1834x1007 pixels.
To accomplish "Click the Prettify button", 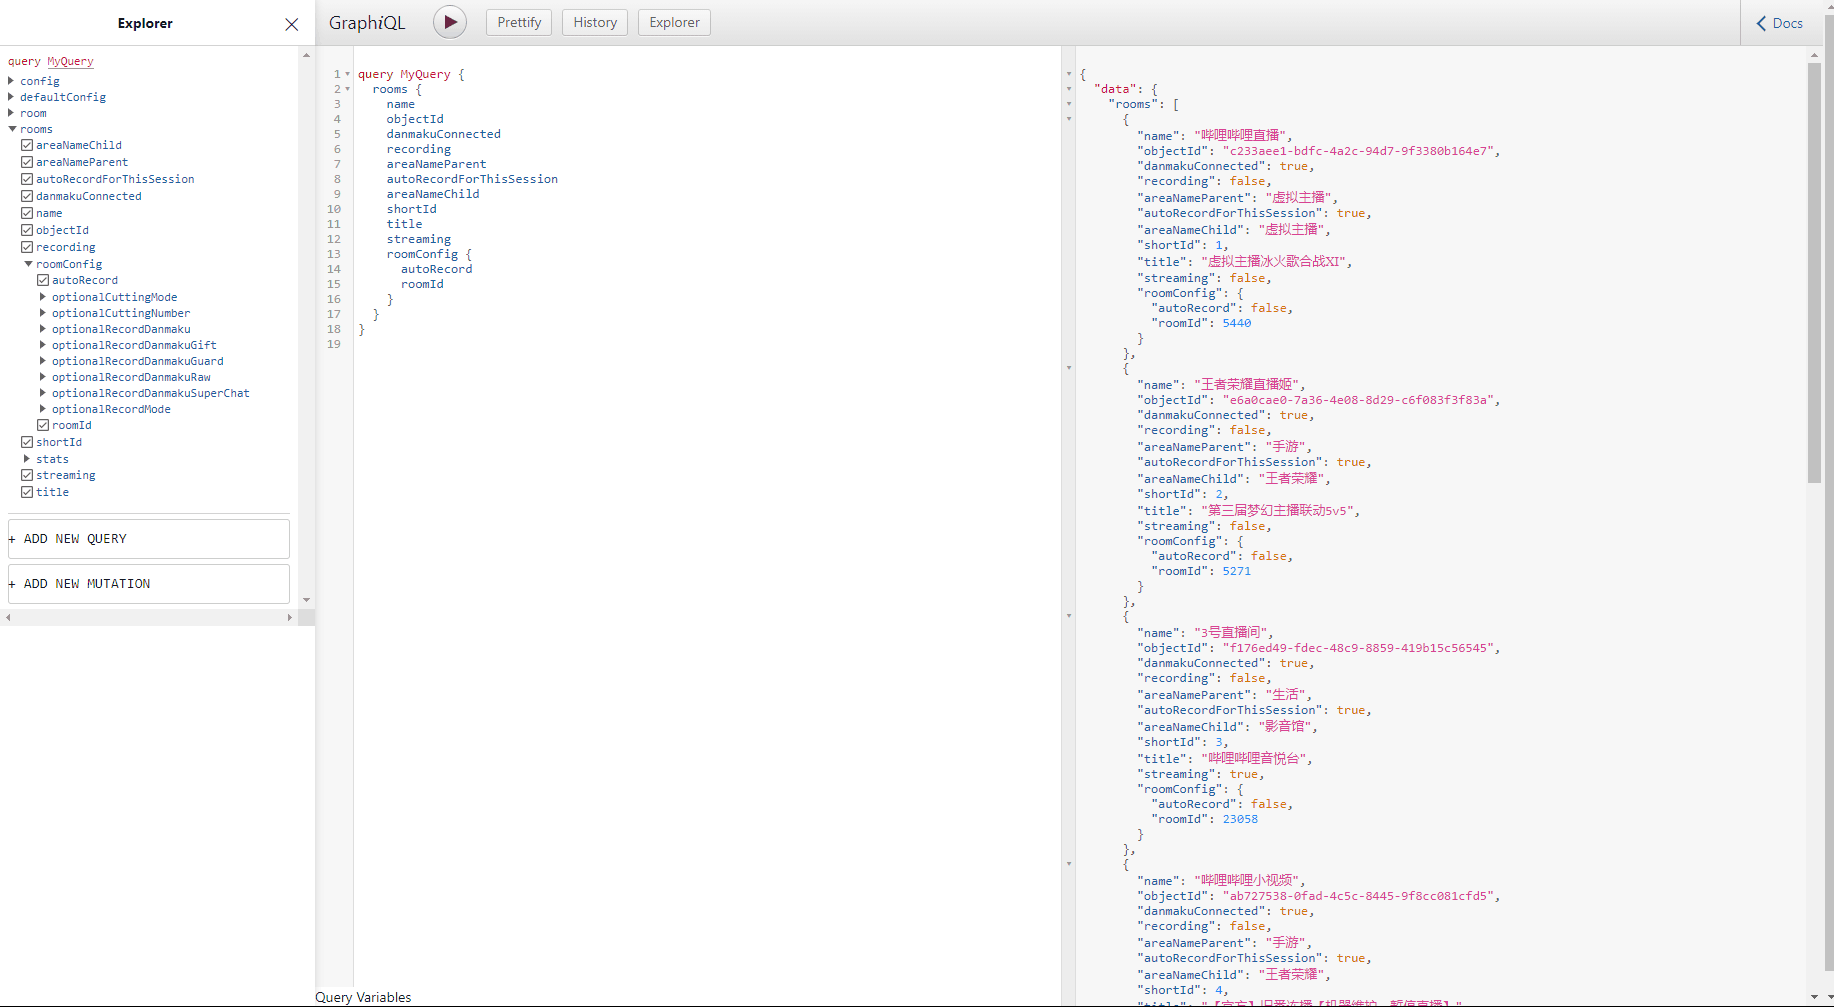I will 518,21.
